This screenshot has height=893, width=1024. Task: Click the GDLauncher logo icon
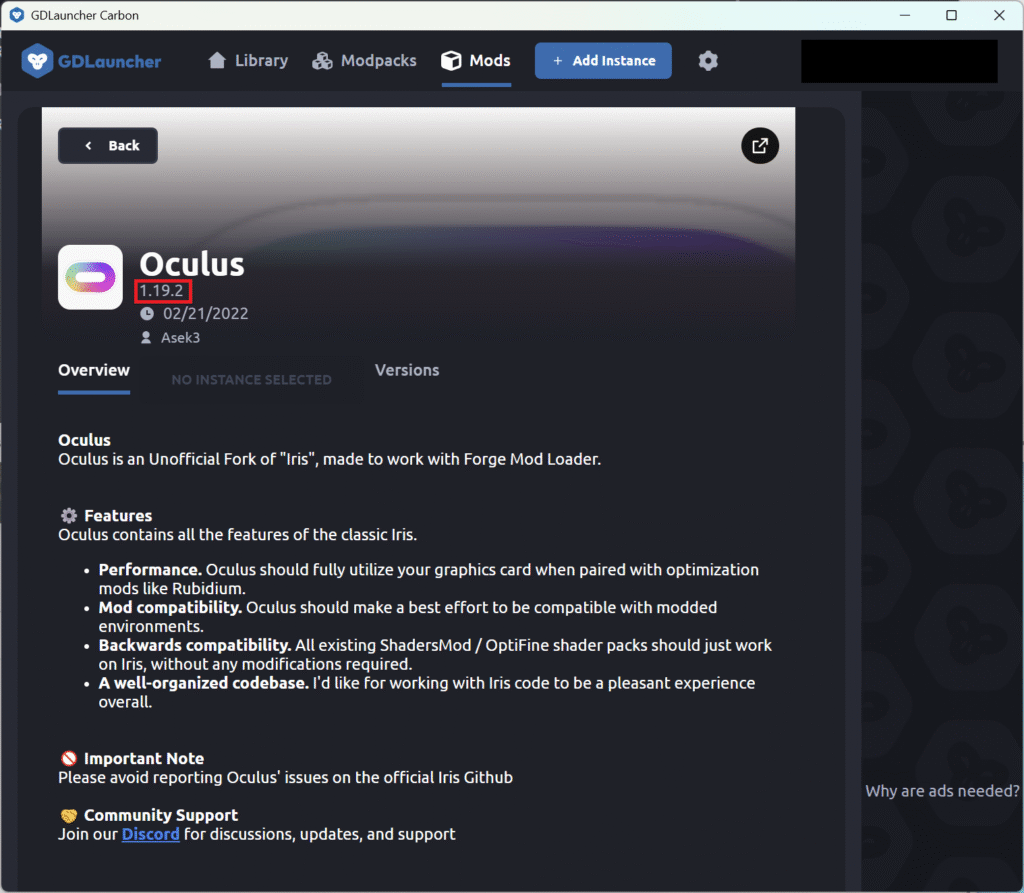37,61
